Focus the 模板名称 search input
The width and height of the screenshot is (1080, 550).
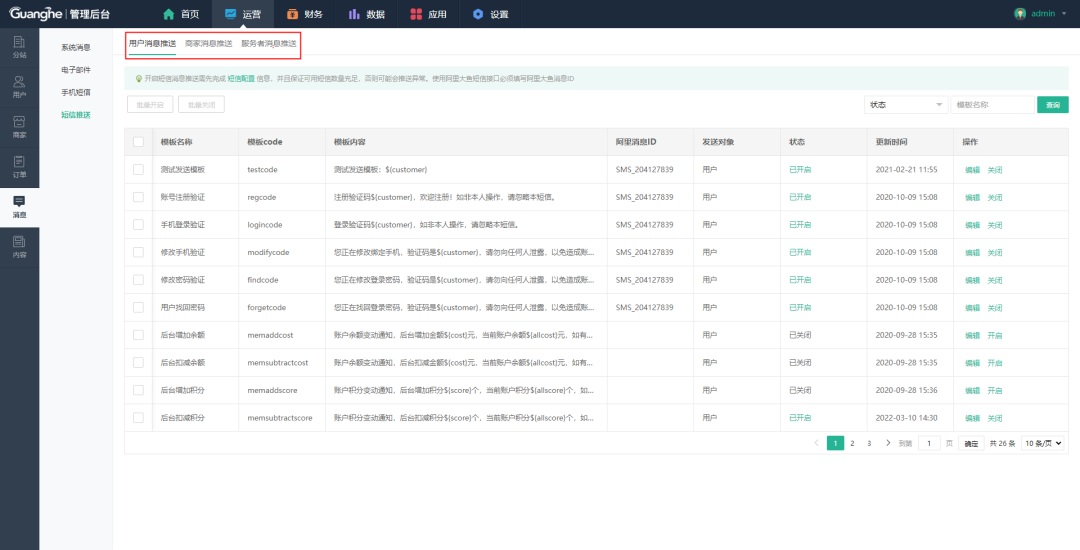(993, 105)
